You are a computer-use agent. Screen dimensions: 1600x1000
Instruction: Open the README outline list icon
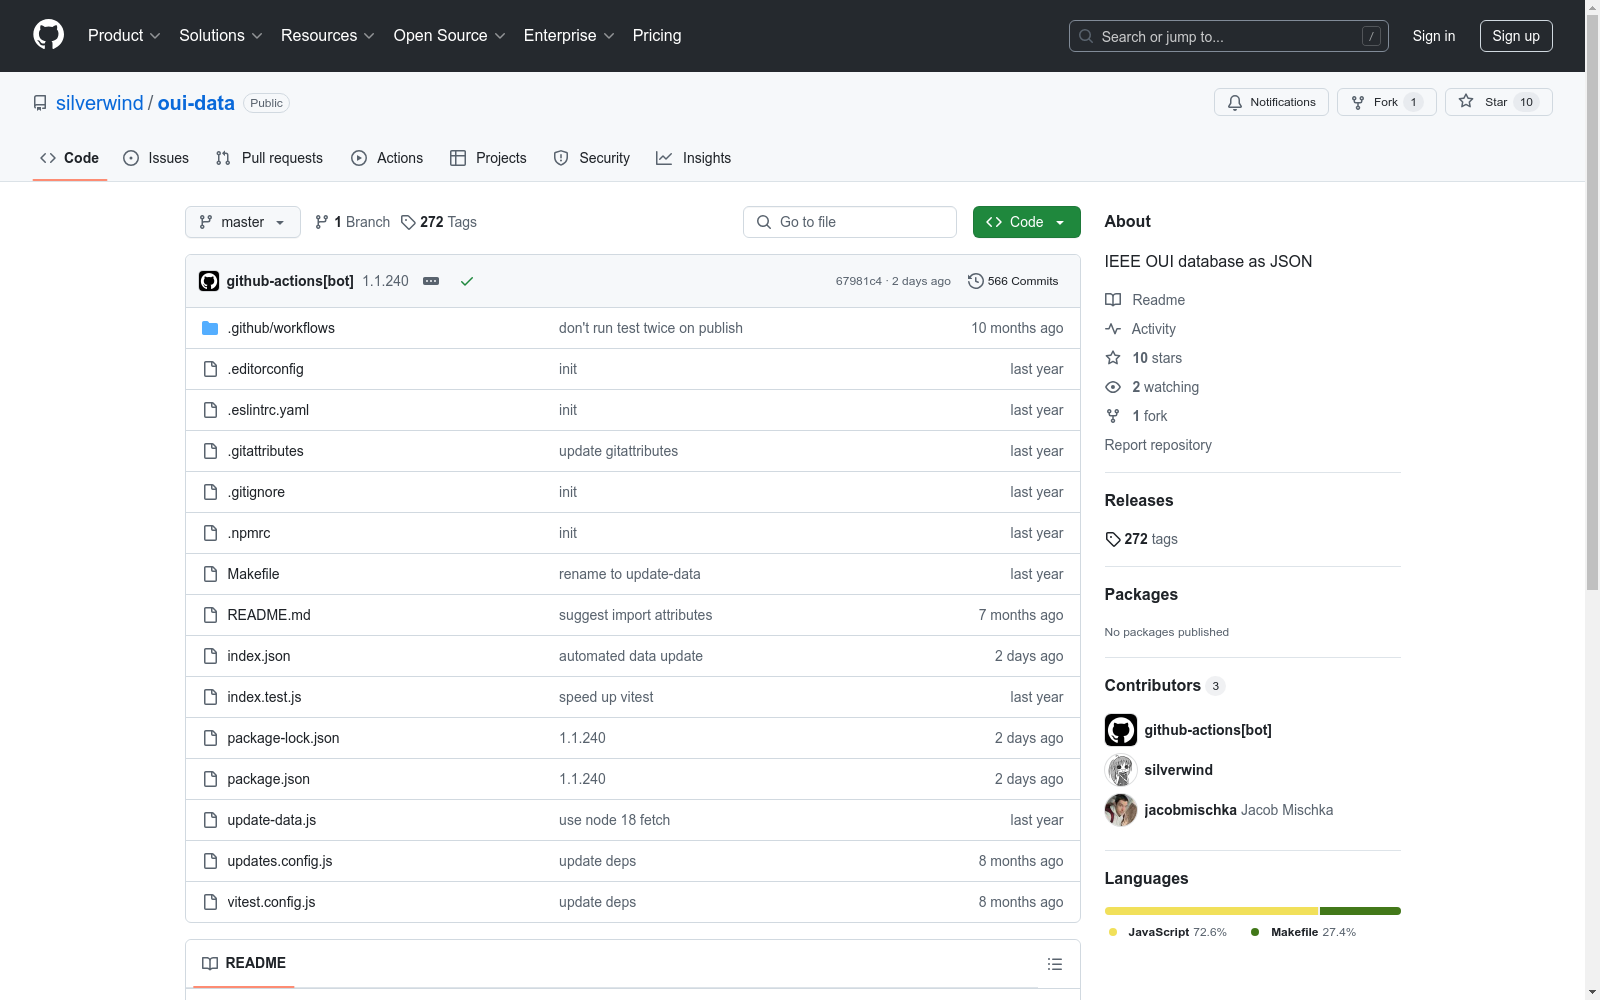pos(1054,964)
